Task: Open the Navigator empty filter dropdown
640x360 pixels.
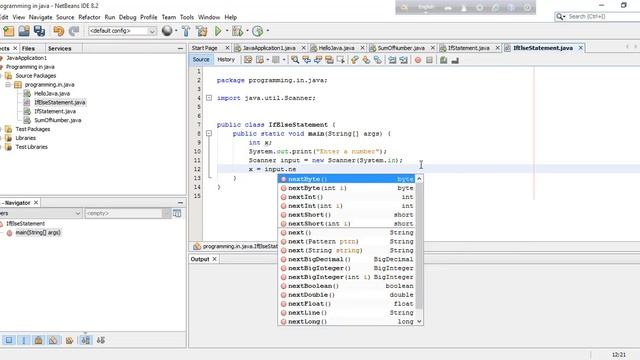Action: pos(166,213)
